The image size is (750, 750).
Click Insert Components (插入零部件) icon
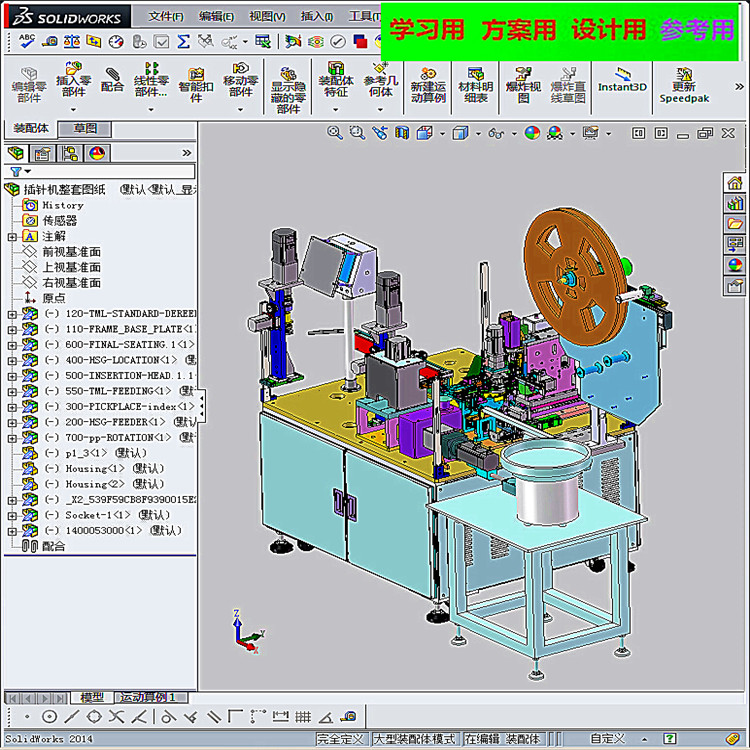point(73,79)
